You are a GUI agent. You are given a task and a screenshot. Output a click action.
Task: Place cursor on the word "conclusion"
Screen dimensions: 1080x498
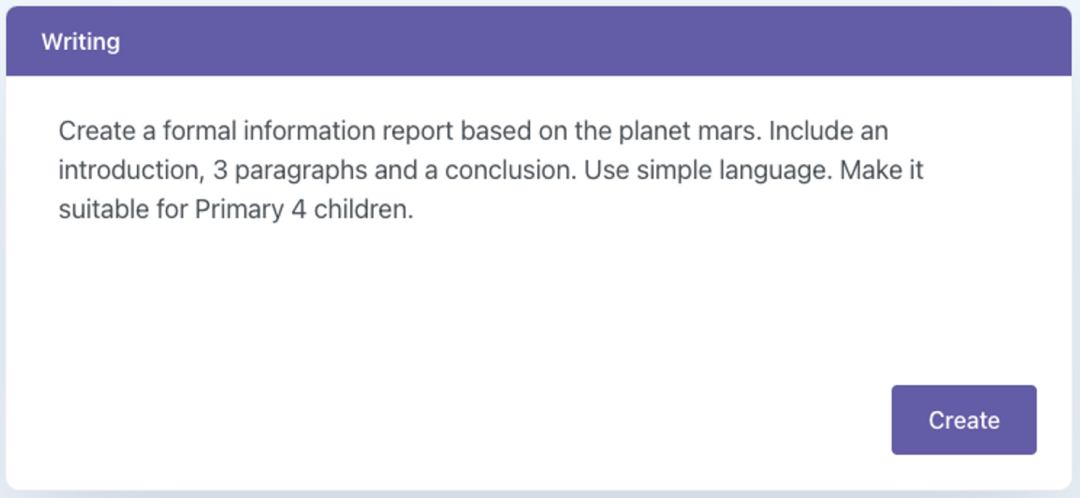tap(507, 170)
